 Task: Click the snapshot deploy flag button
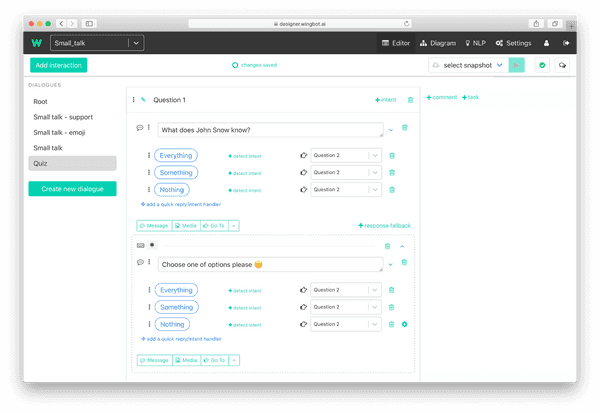point(516,65)
